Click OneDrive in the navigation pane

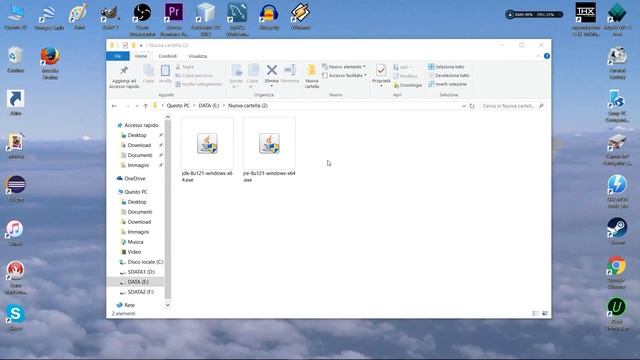tap(135, 179)
